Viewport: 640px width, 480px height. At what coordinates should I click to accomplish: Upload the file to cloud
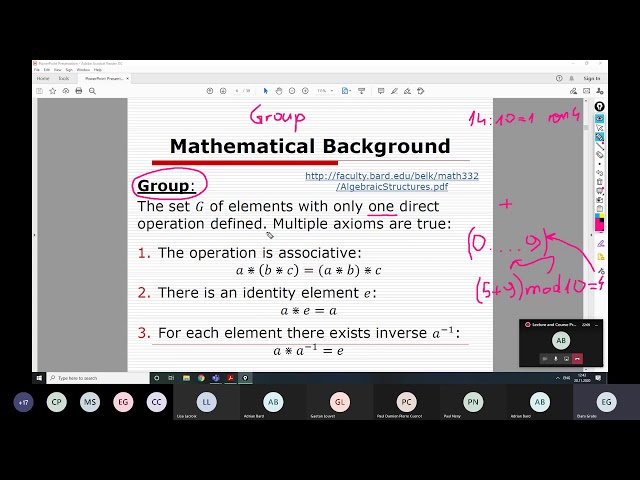coord(66,91)
